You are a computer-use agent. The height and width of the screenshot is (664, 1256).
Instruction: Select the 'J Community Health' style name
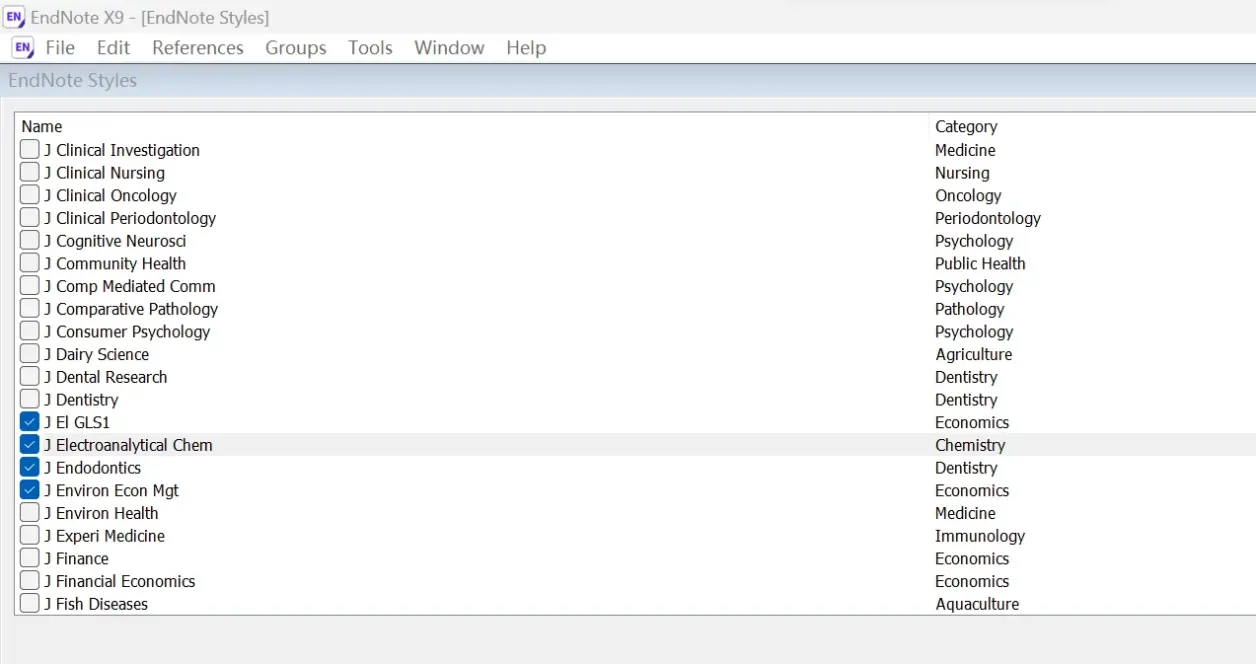(x=115, y=263)
